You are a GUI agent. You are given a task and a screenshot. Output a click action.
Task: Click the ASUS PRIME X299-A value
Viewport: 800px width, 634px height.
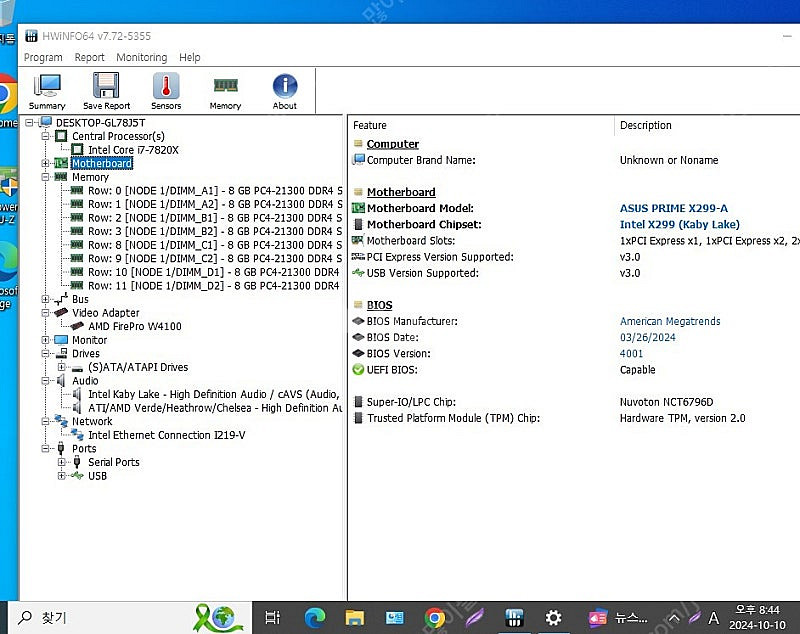[x=673, y=208]
